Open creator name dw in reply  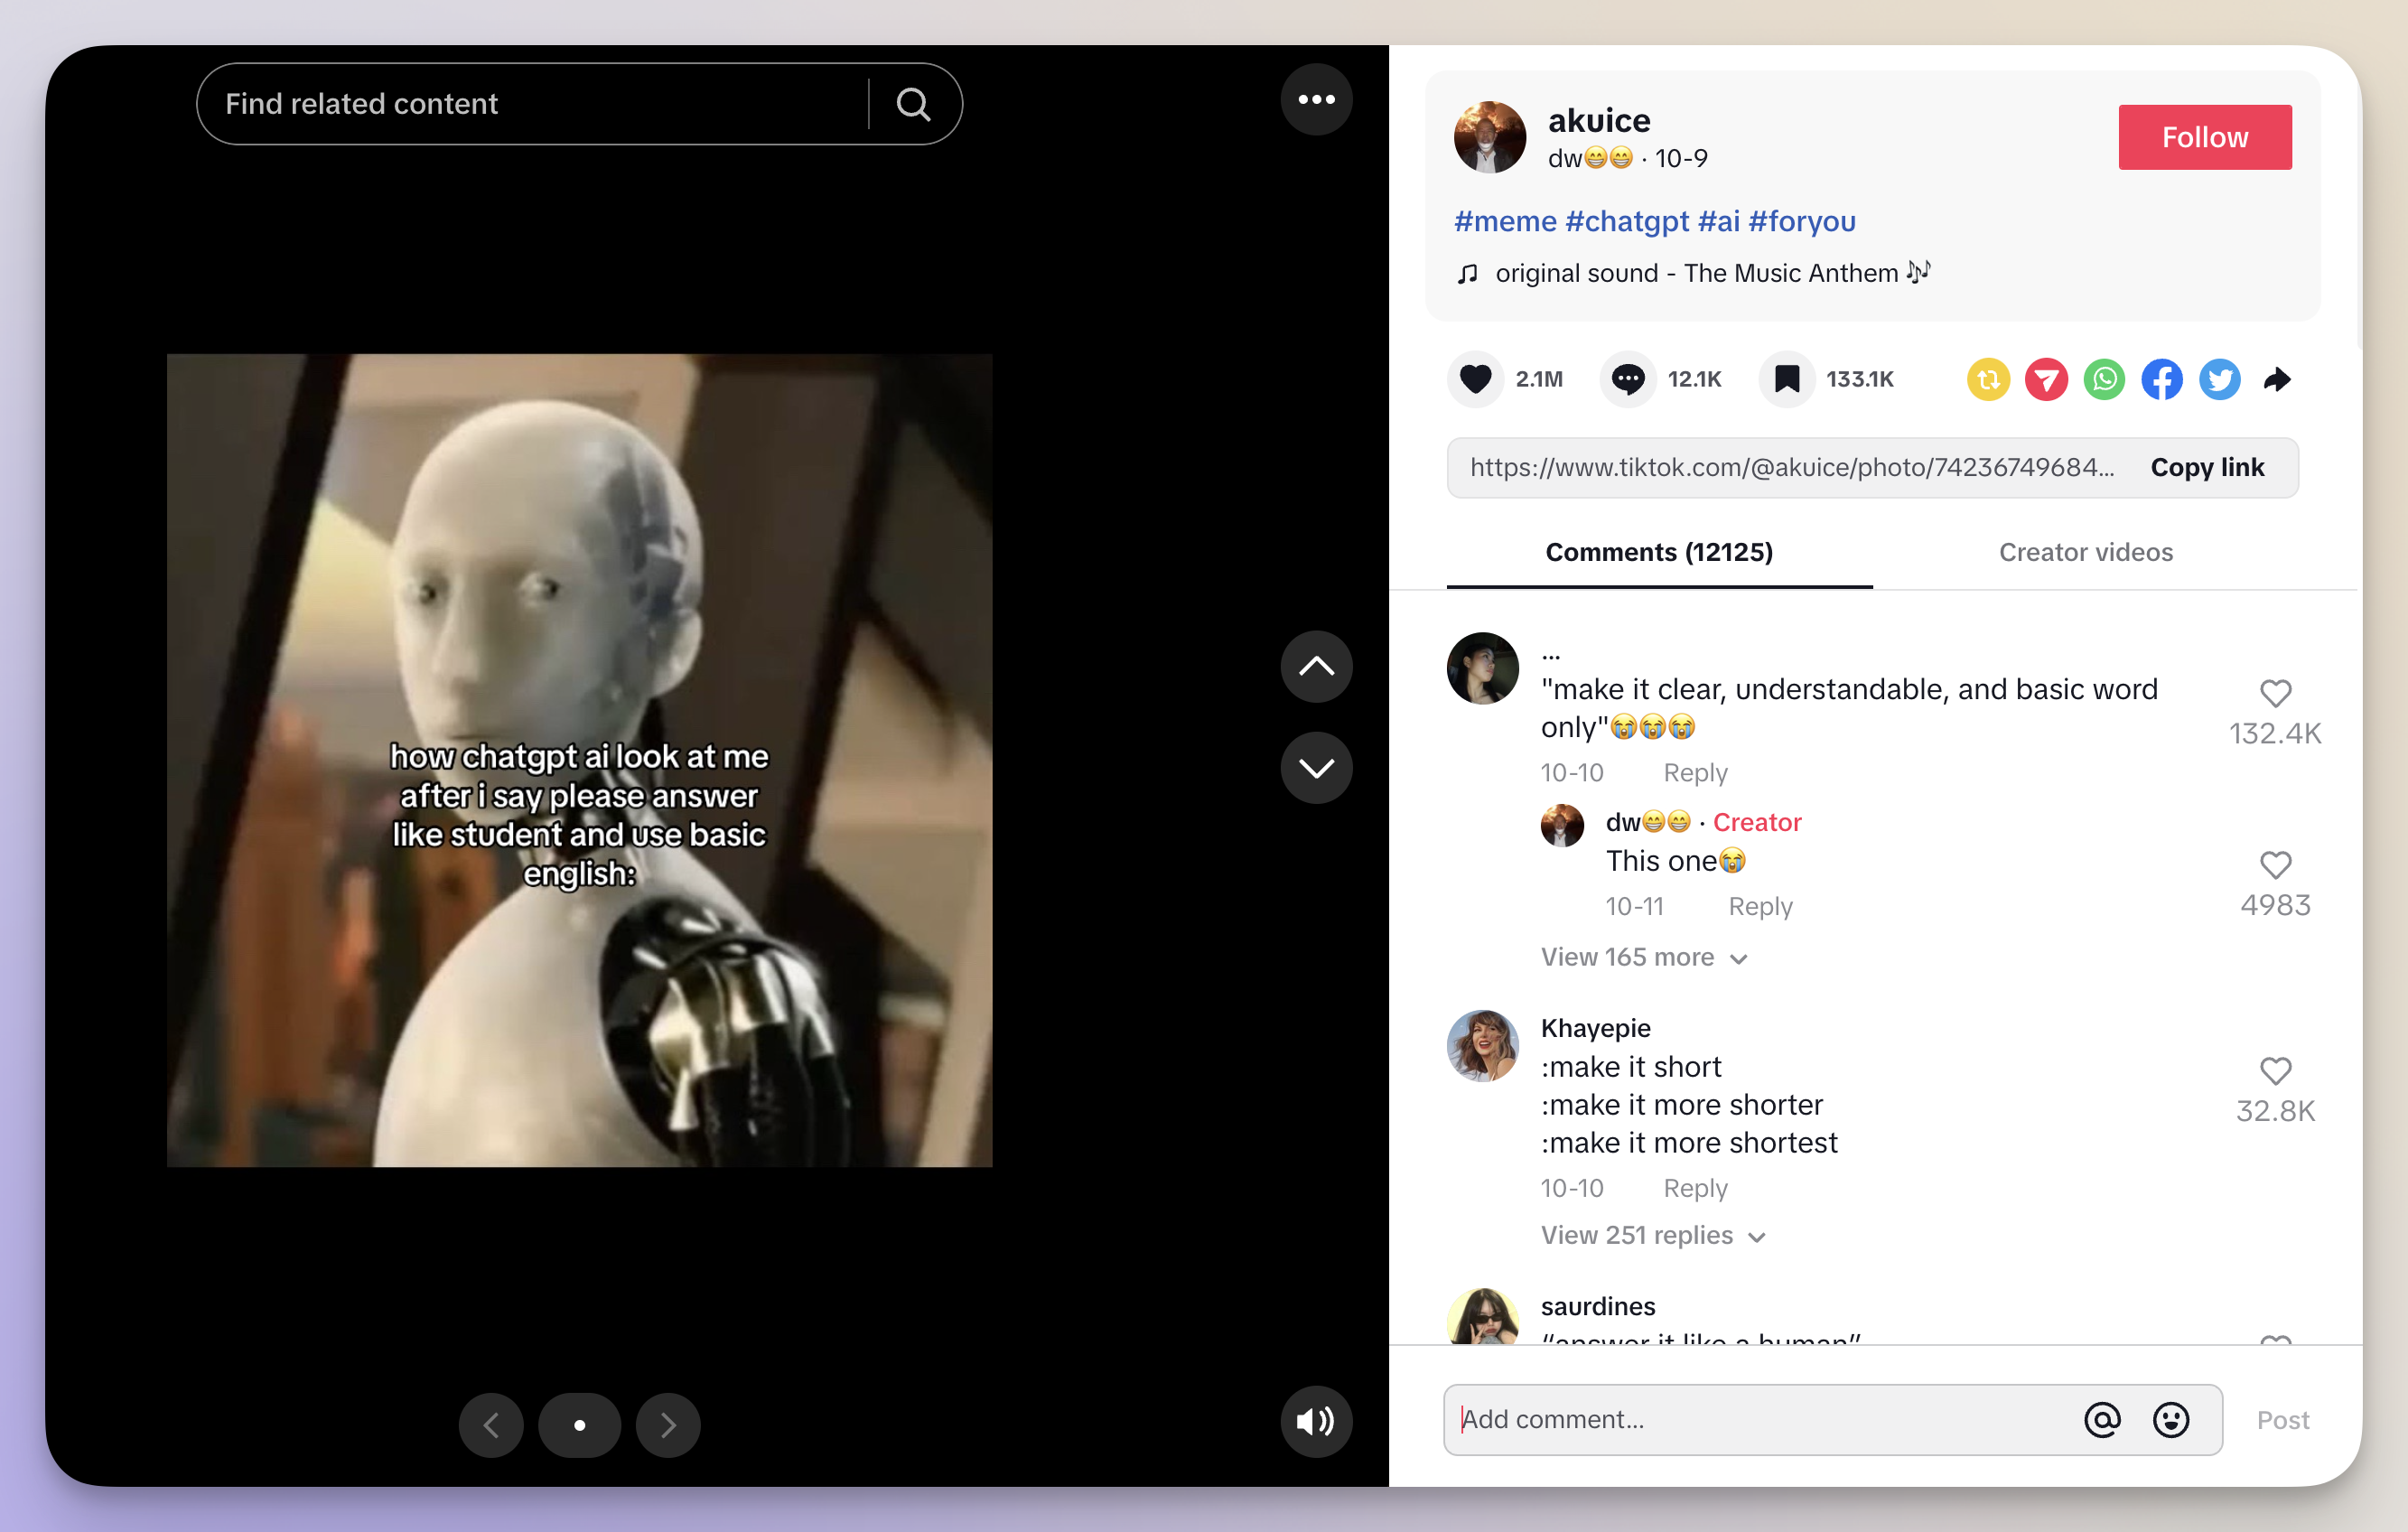(1647, 822)
